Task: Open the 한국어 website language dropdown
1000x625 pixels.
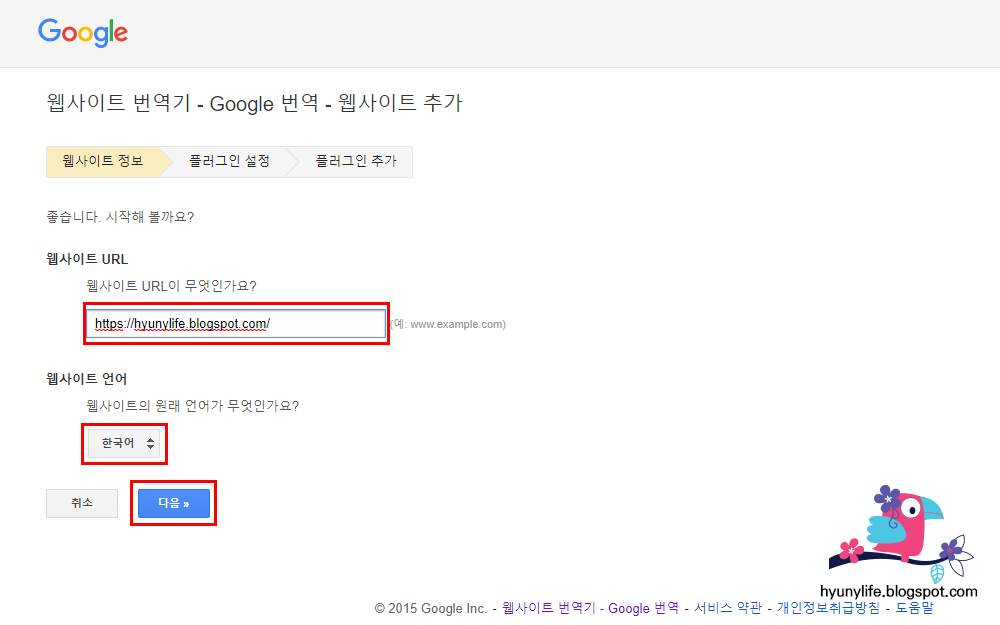Action: tap(124, 443)
